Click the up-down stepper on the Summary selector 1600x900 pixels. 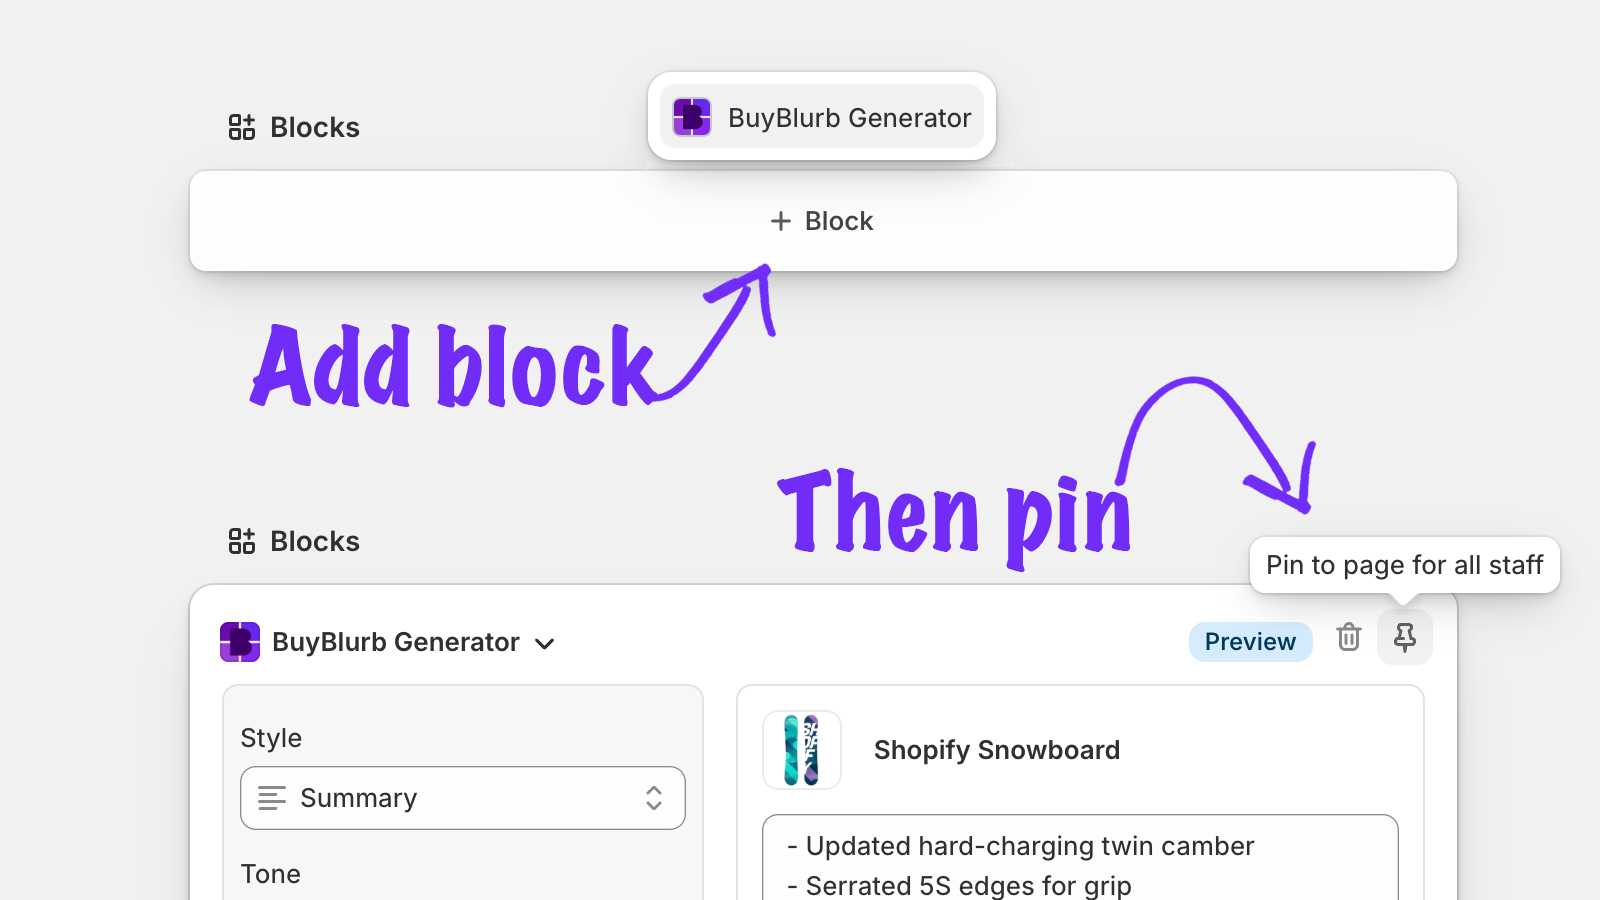tap(653, 798)
